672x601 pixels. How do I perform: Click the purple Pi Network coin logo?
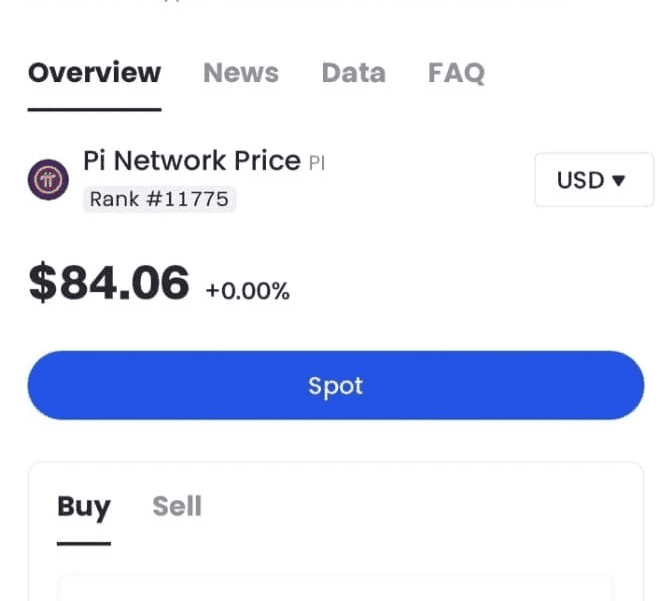48,180
